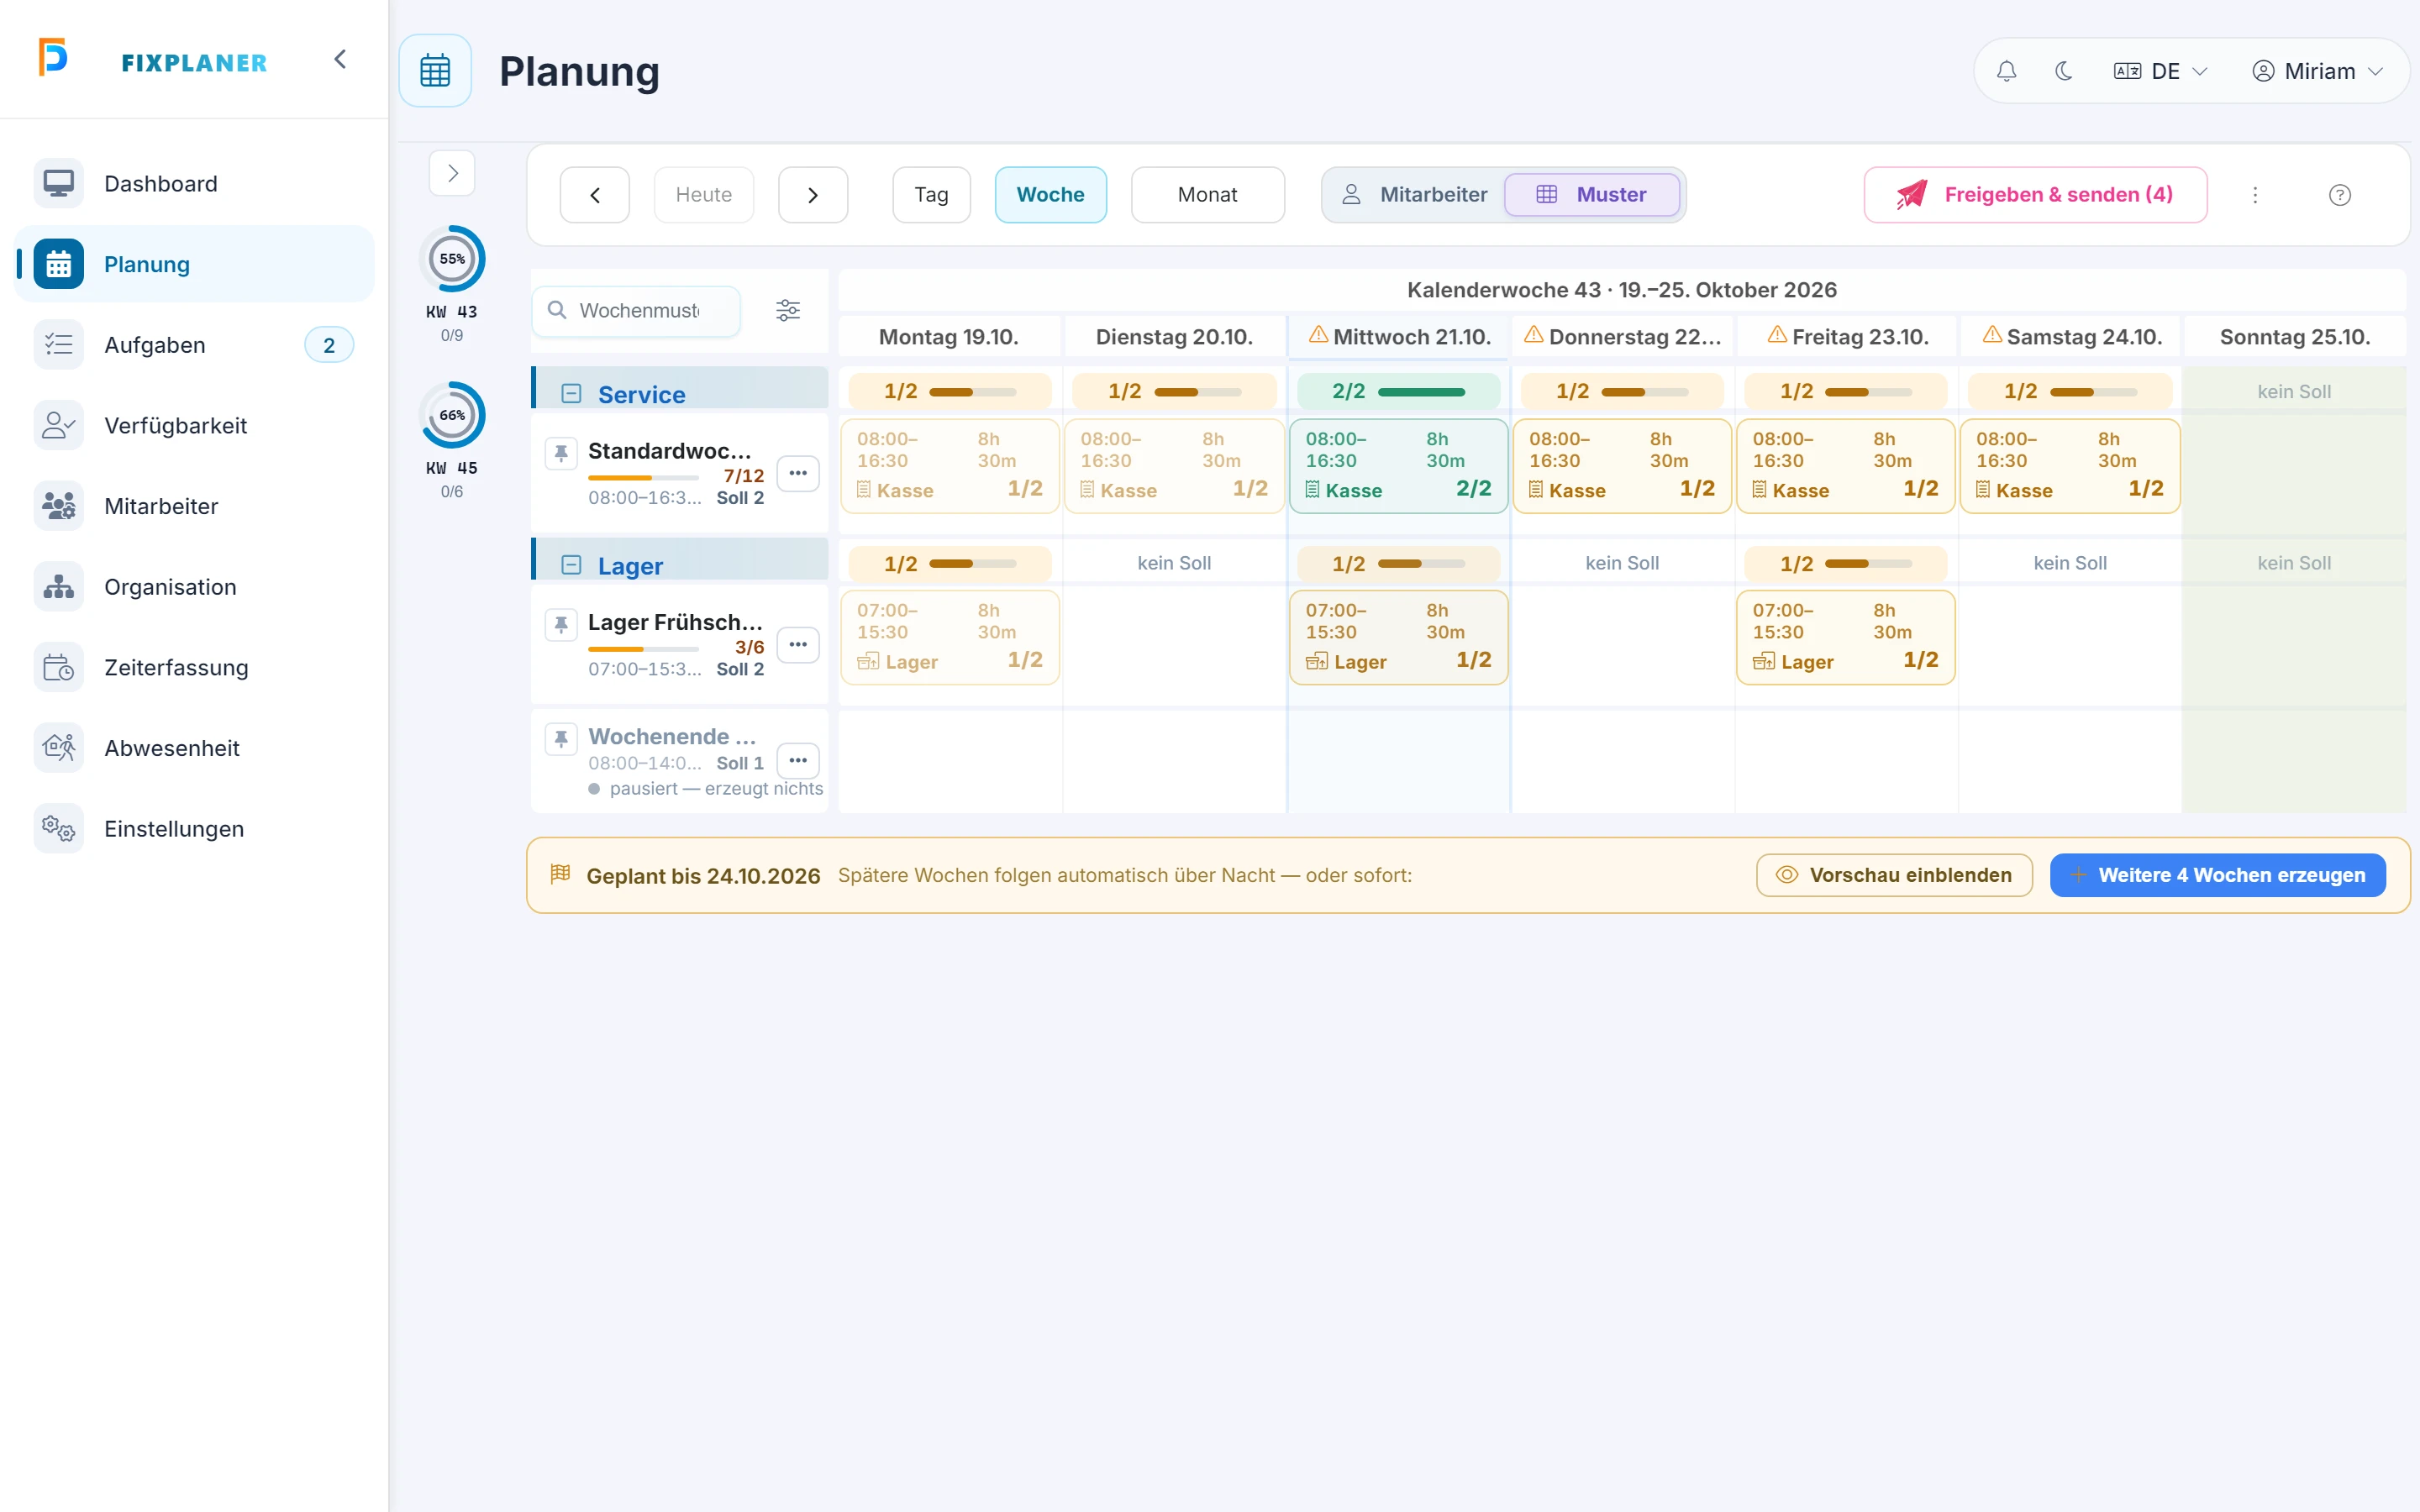Open Zeiterfassung in the sidebar
Image resolution: width=2420 pixels, height=1512 pixels.
point(194,668)
